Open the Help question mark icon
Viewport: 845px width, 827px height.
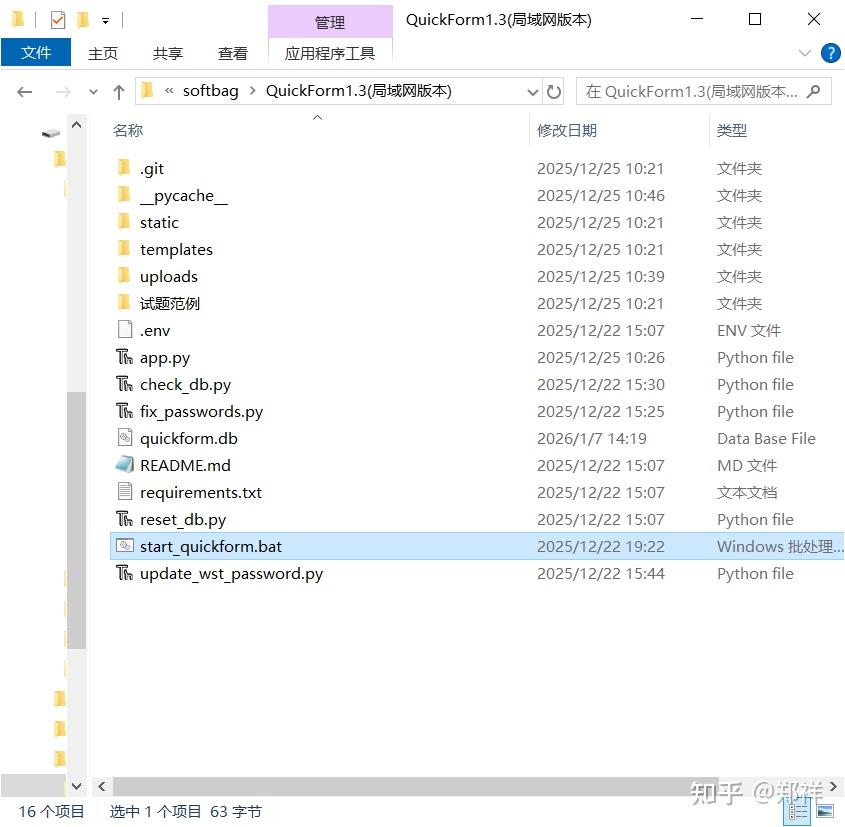(830, 53)
